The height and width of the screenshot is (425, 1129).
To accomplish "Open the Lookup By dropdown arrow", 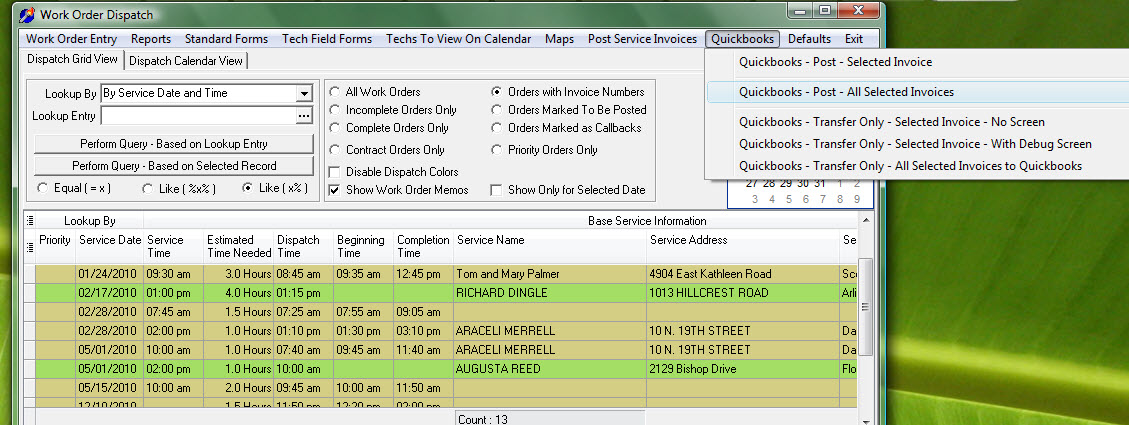I will (x=304, y=94).
